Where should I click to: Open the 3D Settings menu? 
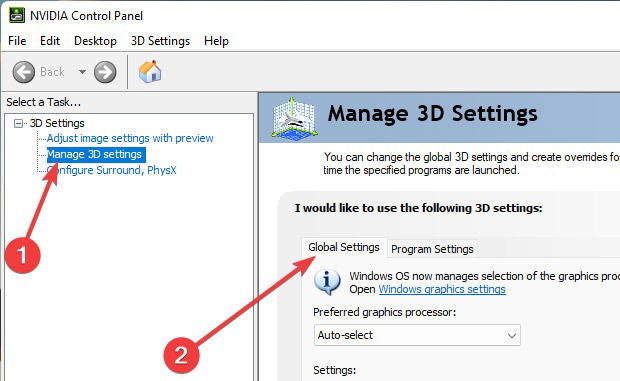point(160,41)
